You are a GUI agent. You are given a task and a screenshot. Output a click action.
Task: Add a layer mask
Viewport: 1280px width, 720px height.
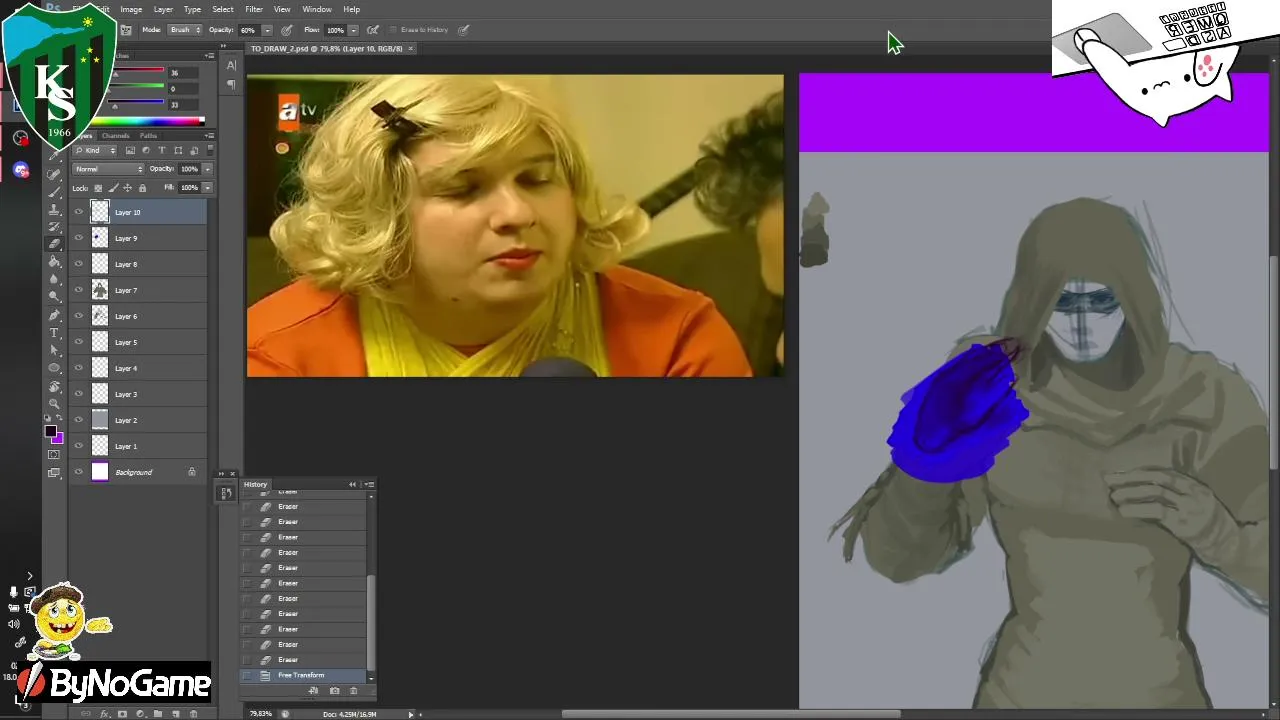pos(122,714)
